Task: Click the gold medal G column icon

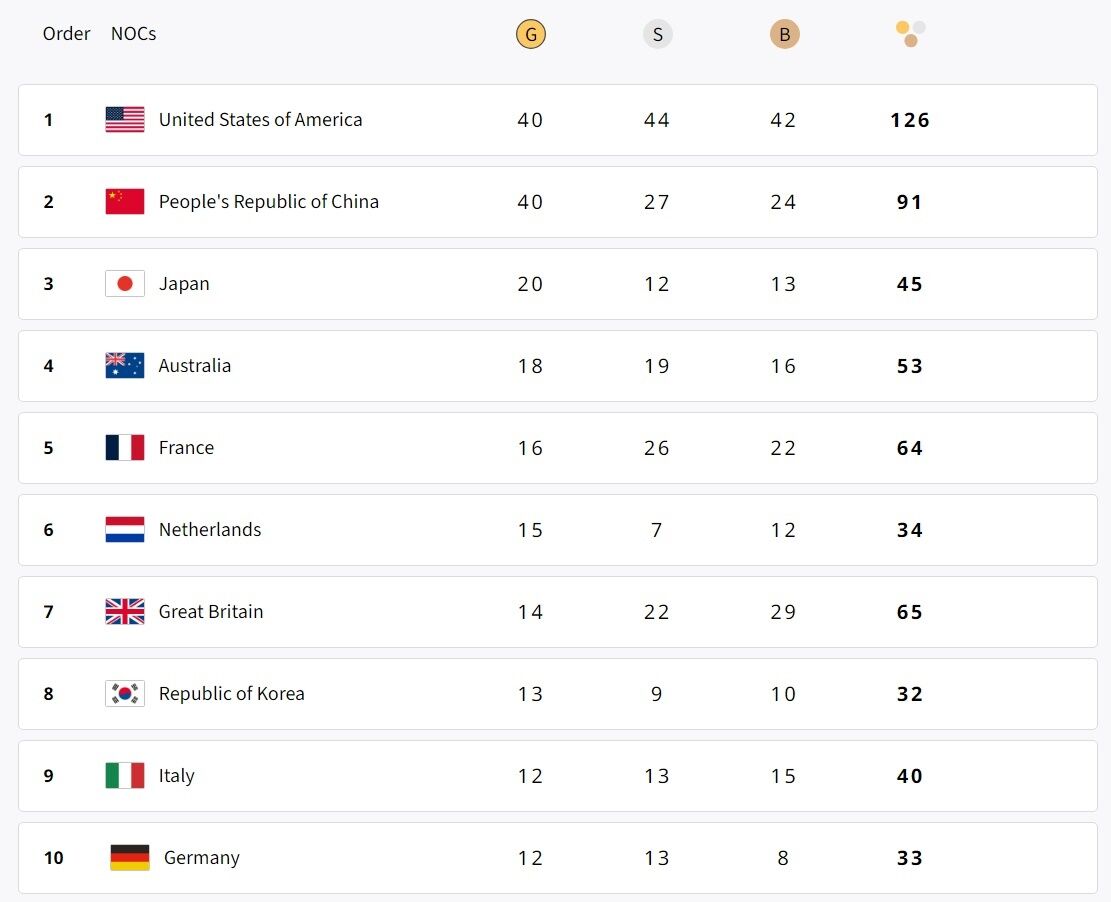Action: [x=531, y=35]
